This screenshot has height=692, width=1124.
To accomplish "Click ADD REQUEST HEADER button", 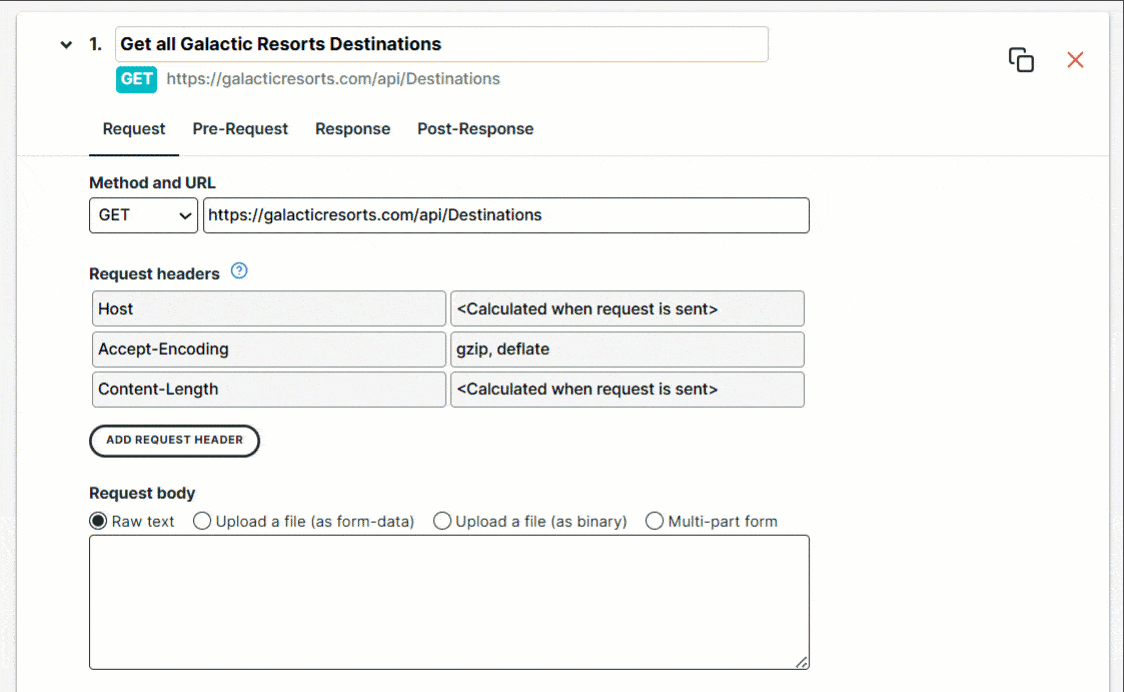I will pyautogui.click(x=174, y=441).
